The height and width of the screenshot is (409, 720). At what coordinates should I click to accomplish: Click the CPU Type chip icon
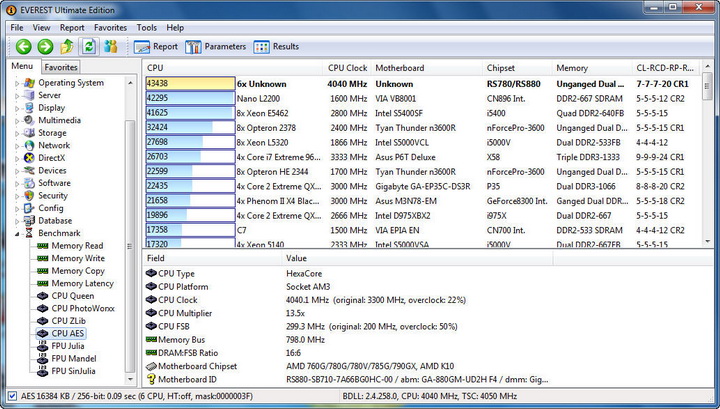152,273
